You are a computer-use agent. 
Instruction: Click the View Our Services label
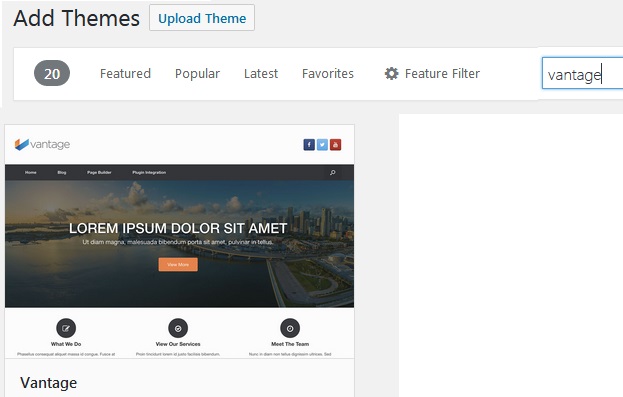click(178, 344)
